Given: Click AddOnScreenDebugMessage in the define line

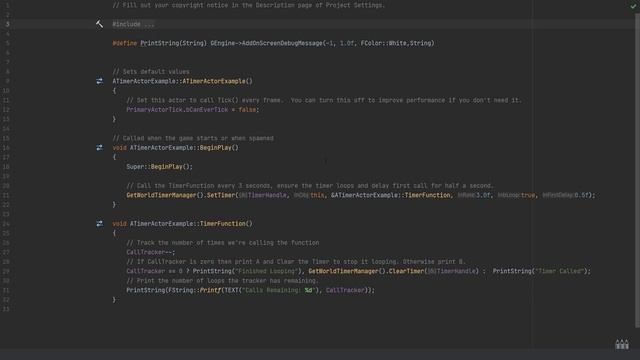Looking at the screenshot, I should (x=282, y=43).
